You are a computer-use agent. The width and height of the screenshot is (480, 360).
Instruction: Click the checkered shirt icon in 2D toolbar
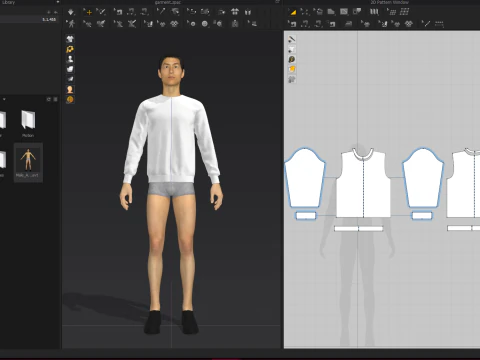pyautogui.click(x=409, y=24)
